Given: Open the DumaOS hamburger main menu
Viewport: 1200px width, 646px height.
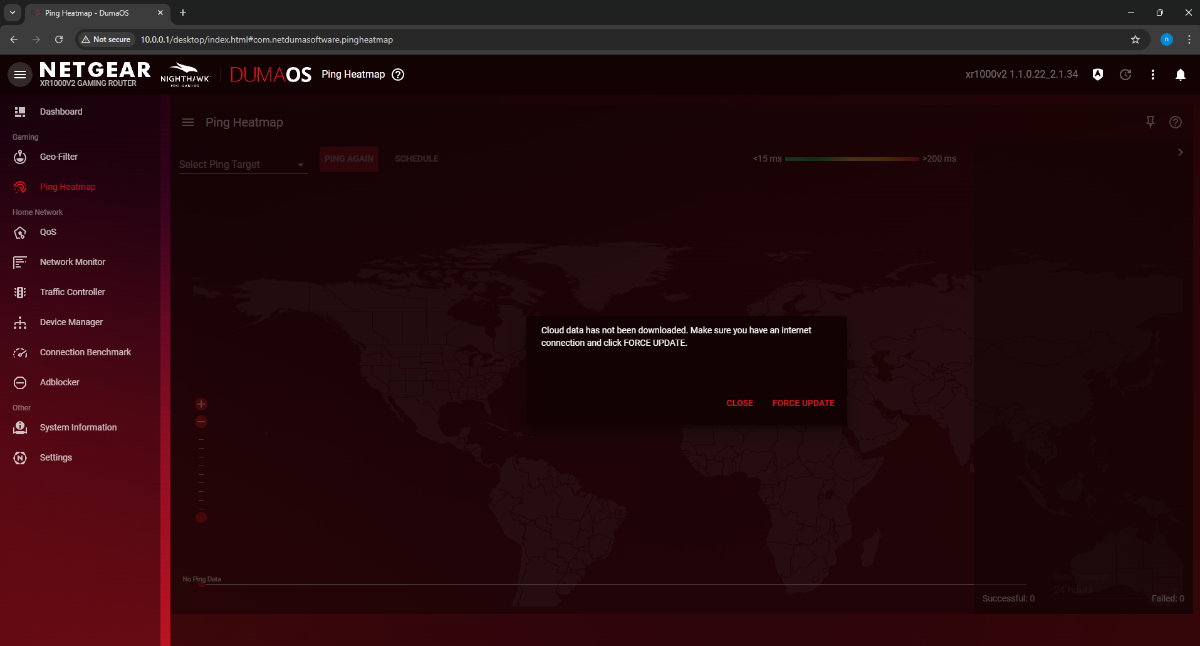Looking at the screenshot, I should 20,75.
